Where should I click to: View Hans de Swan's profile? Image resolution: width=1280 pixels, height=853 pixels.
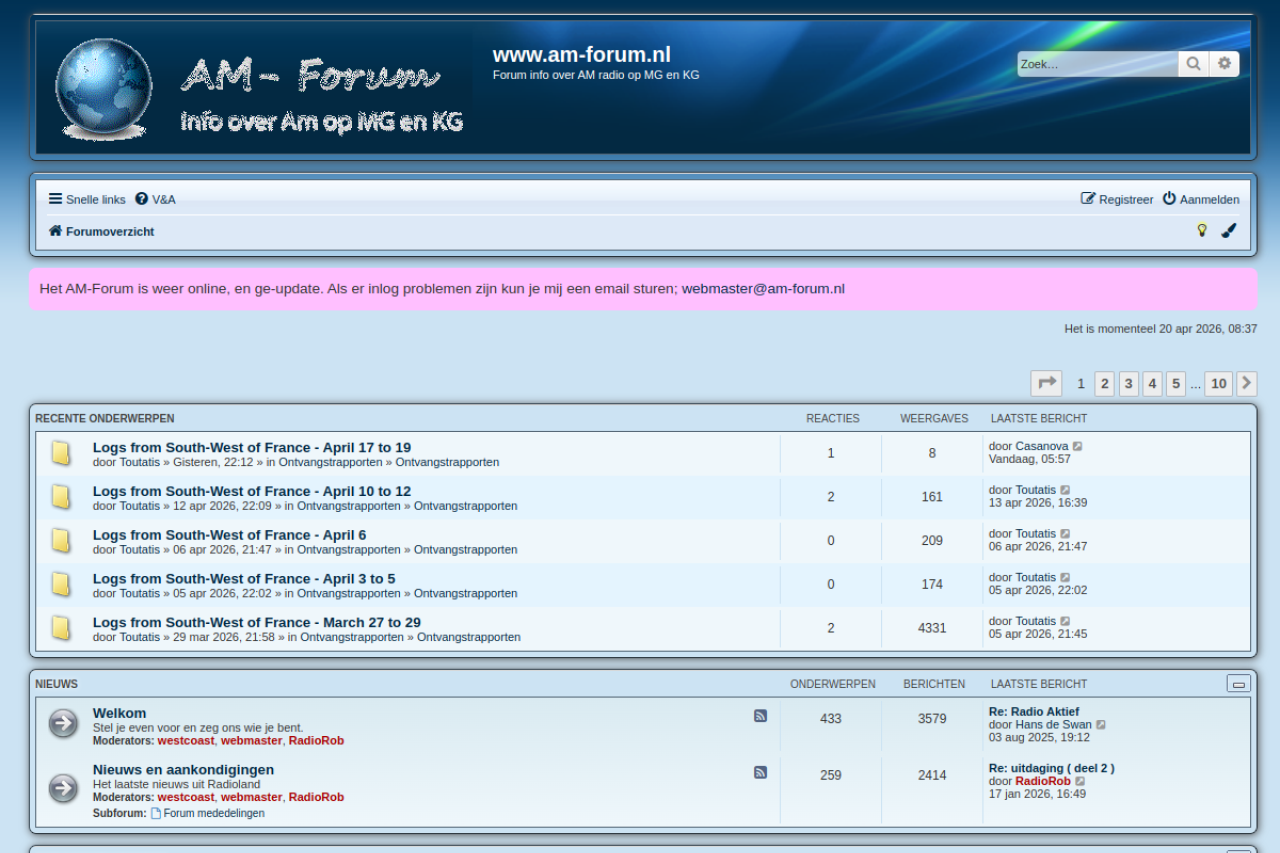click(x=1053, y=725)
